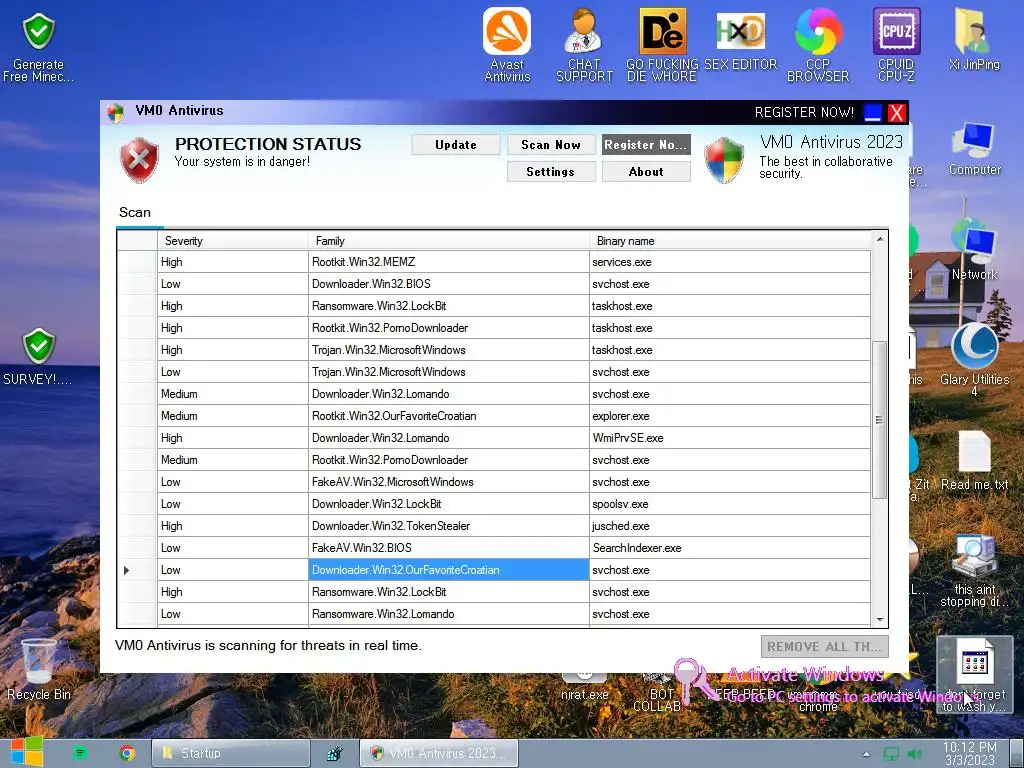1024x768 pixels.
Task: Click the volume speaker tray icon
Action: [914, 754]
